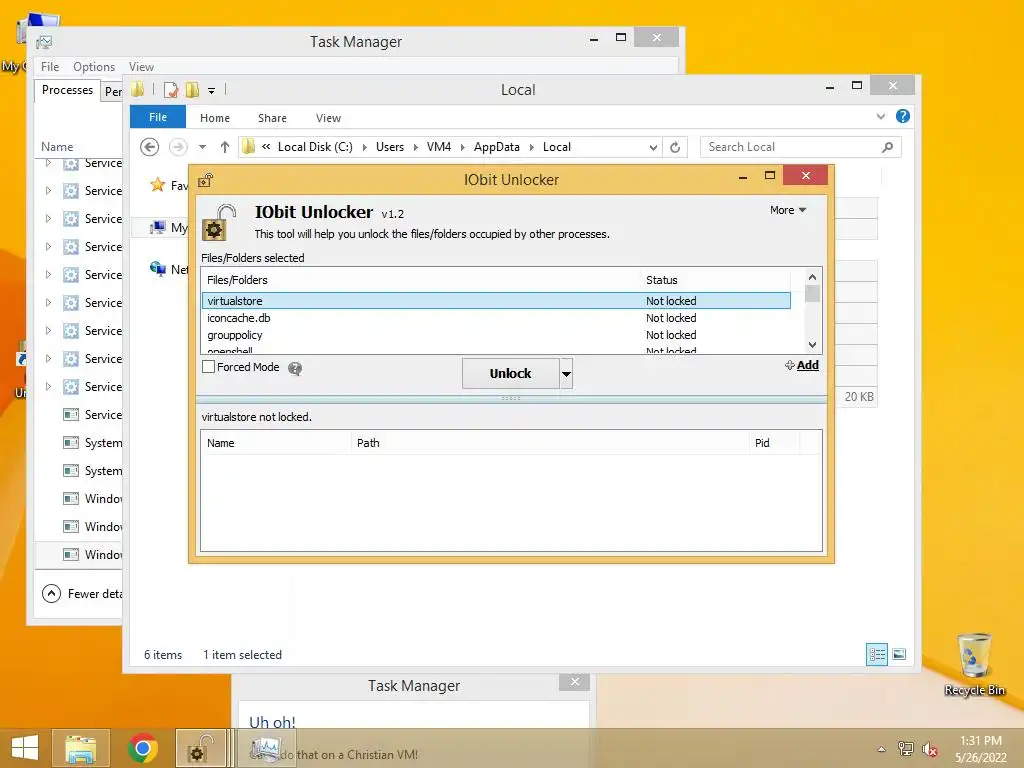Open the recent locations dropdown in Explorer
1024x768 pixels.
click(202, 147)
